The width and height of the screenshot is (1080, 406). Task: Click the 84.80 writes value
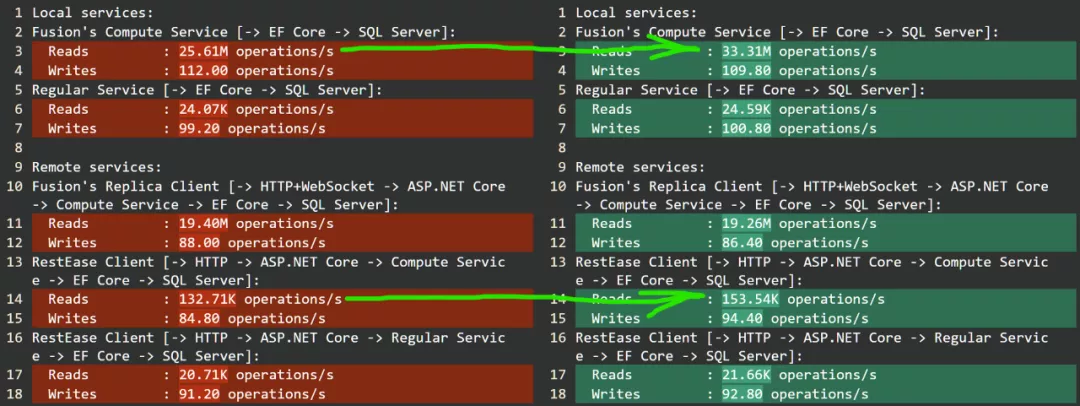tap(199, 319)
